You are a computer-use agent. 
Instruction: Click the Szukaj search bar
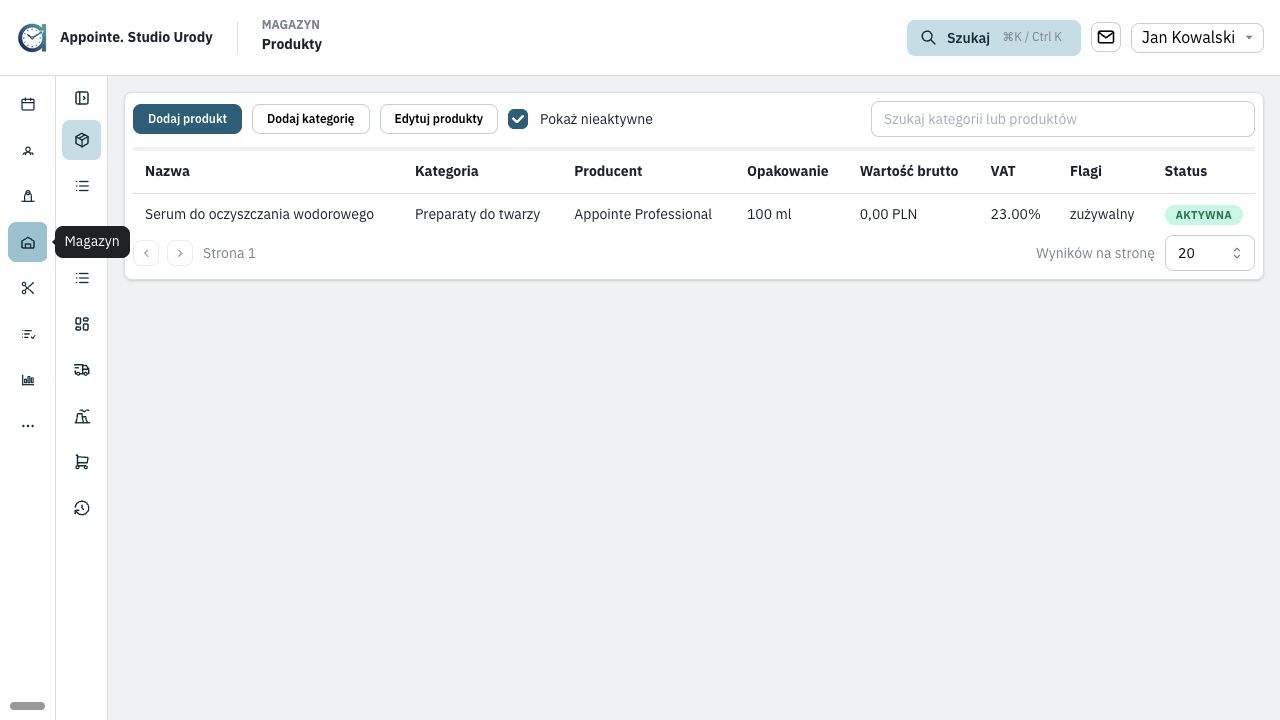pyautogui.click(x=994, y=38)
